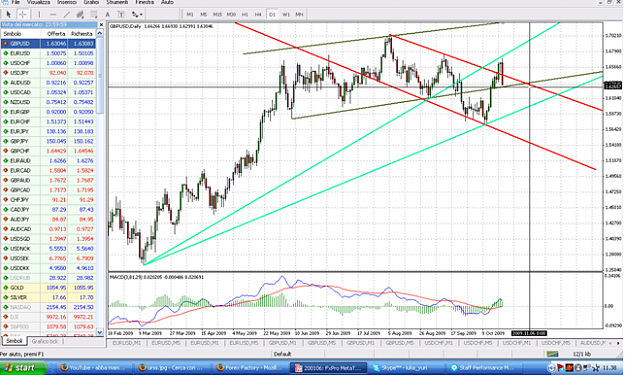Choose the Fibonacci Retracement tool
The height and width of the screenshot is (376, 625).
point(94,14)
